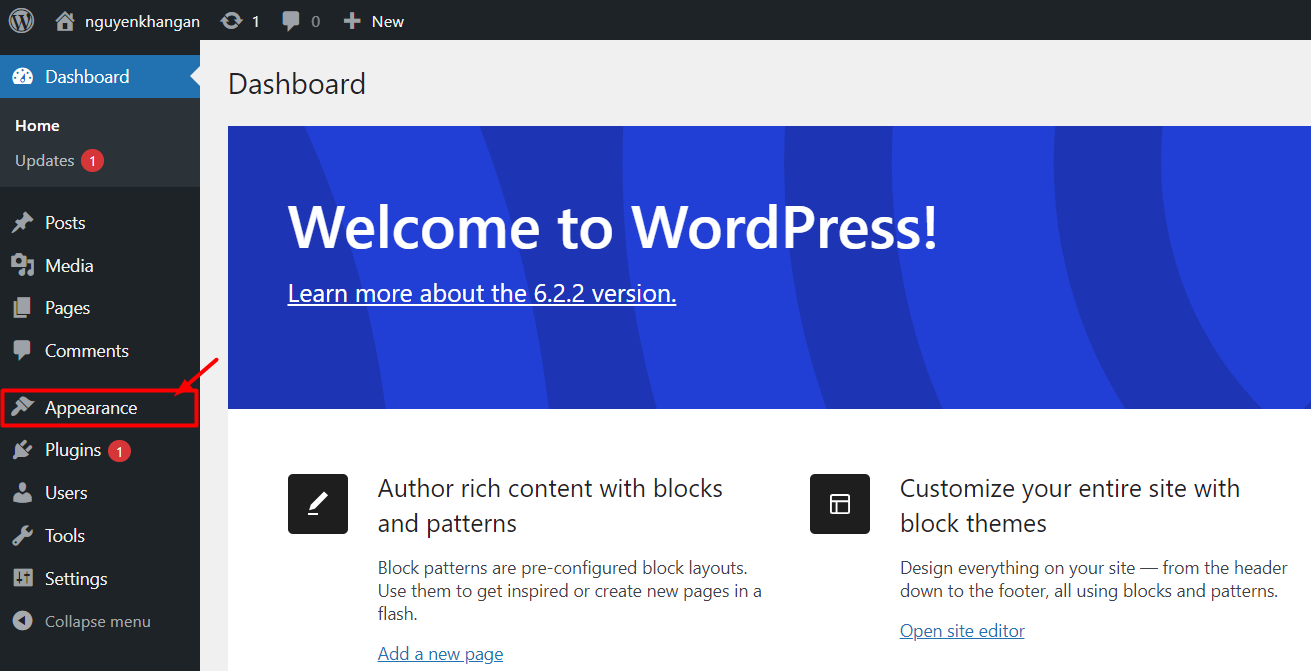Click the pencil icon for blocks and patterns
Image resolution: width=1311 pixels, height=671 pixels.
(x=318, y=504)
